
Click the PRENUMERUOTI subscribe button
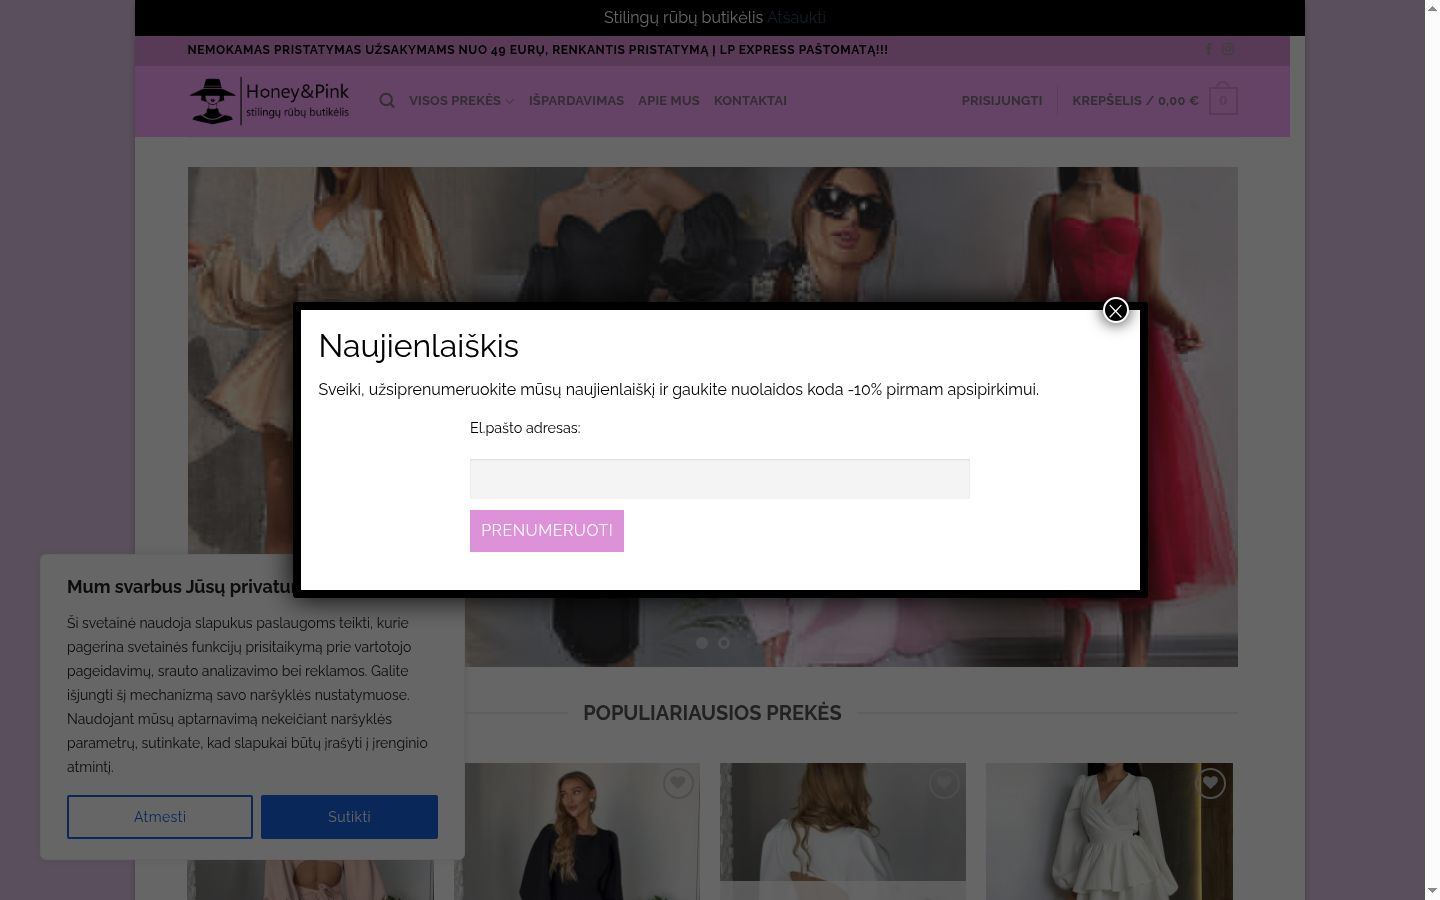tap(547, 531)
